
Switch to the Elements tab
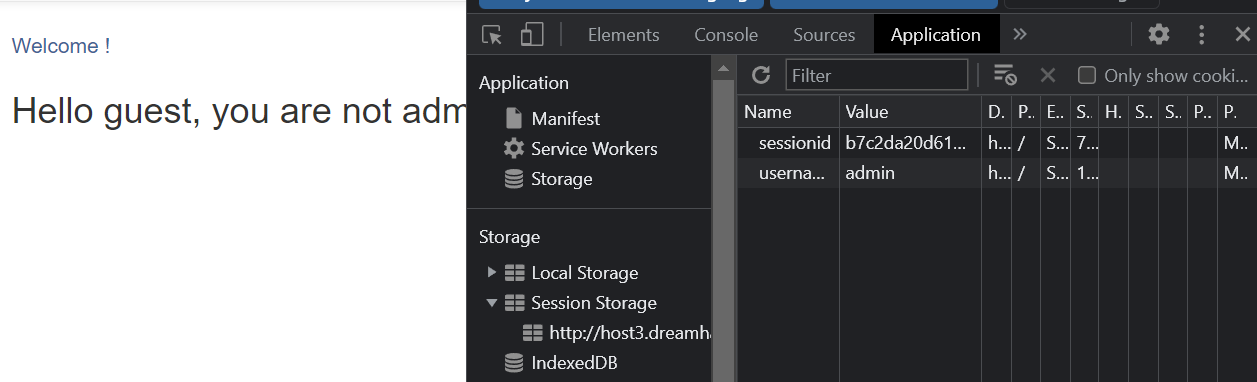pyautogui.click(x=624, y=35)
